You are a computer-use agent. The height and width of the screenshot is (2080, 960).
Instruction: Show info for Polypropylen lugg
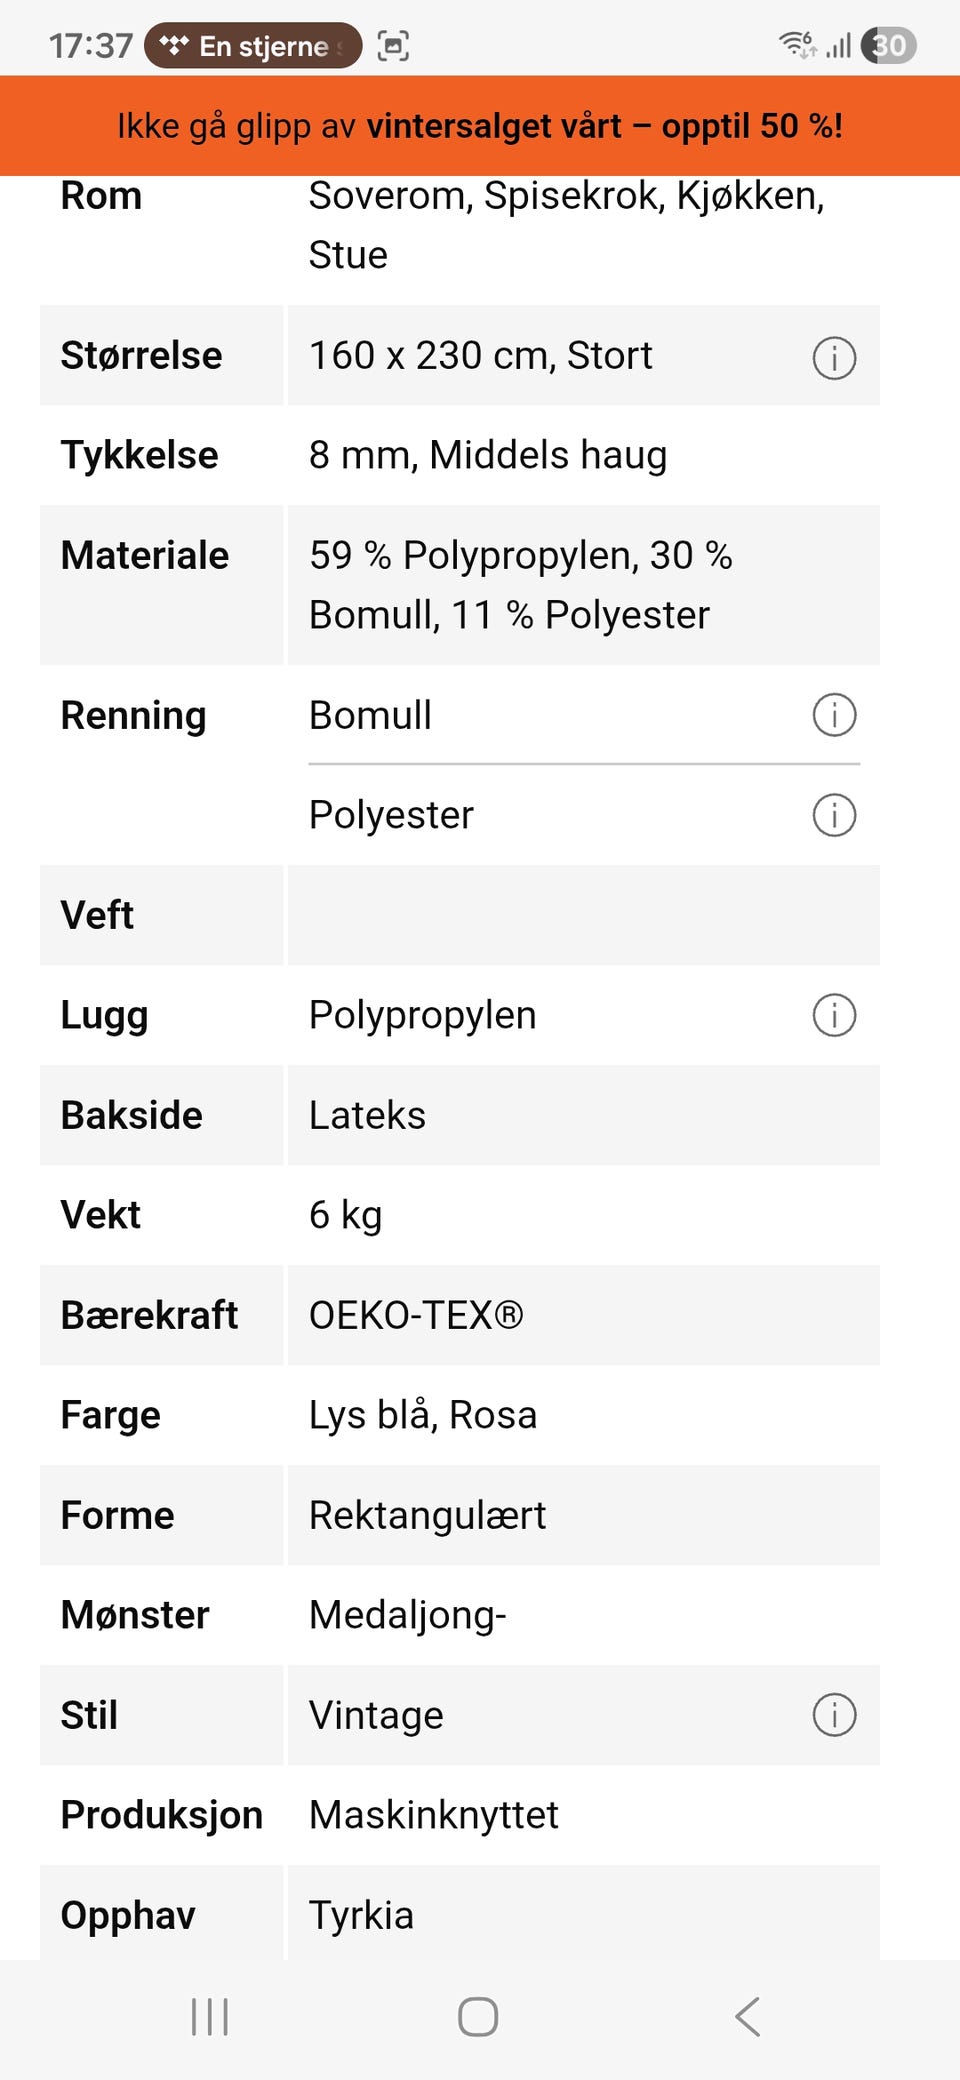point(834,1015)
